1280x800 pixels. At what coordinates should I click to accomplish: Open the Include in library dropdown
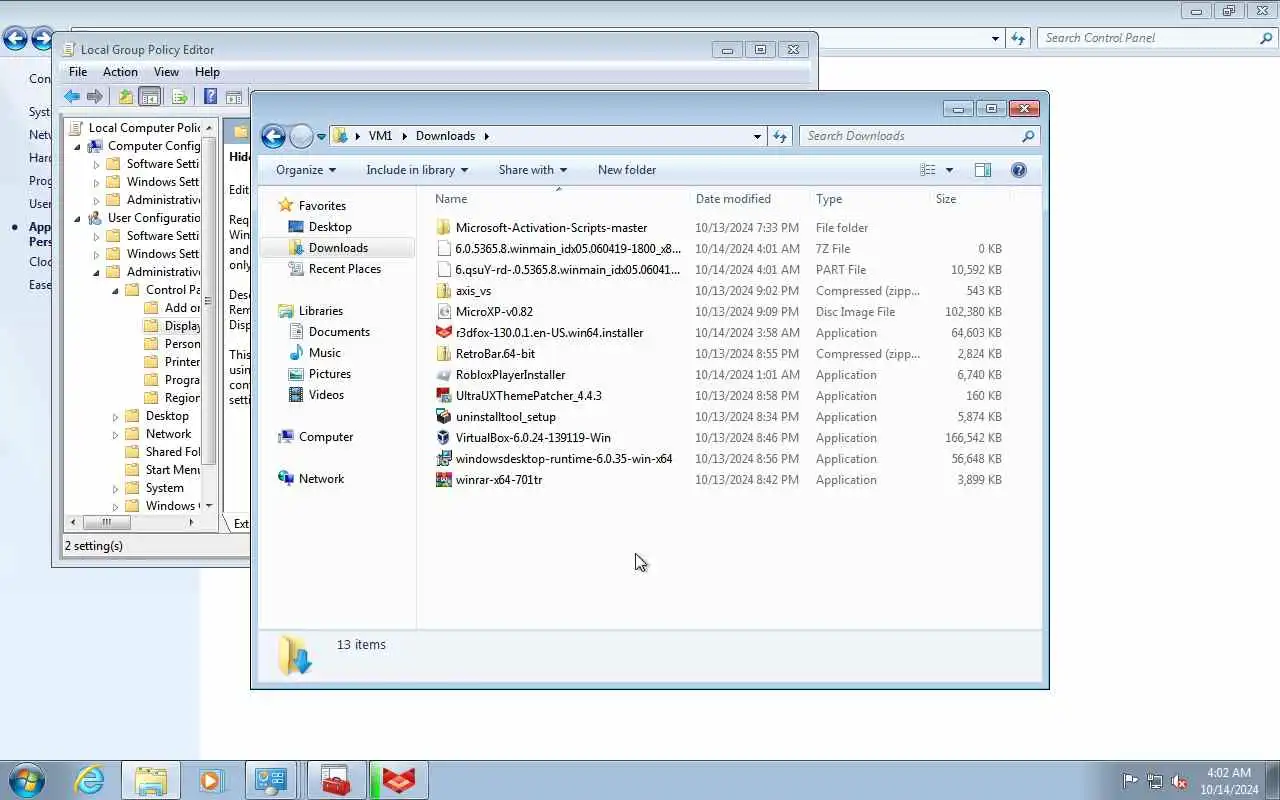point(417,170)
